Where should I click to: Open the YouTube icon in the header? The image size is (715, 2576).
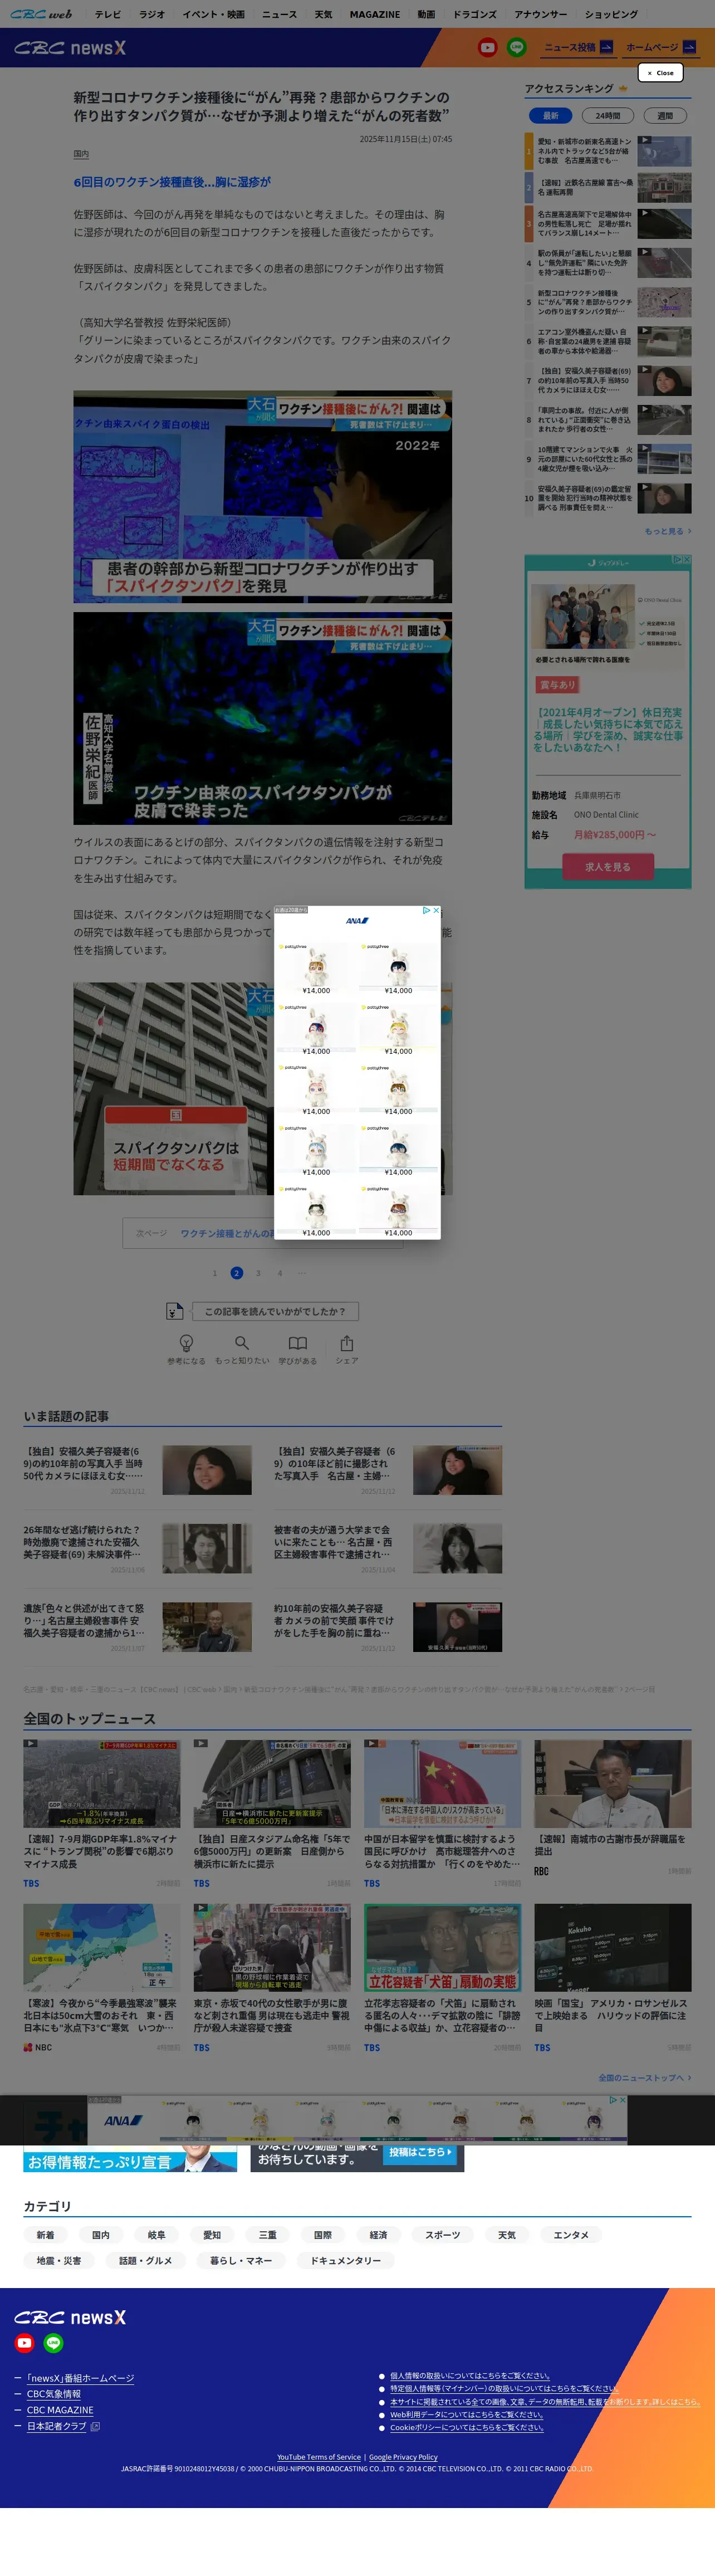487,47
